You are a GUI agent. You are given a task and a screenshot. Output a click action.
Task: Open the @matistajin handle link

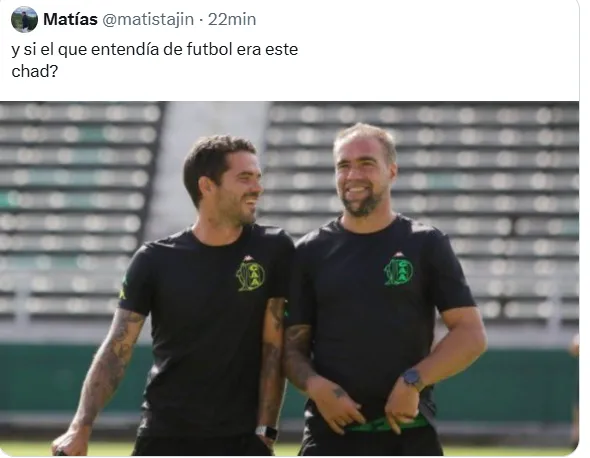(148, 19)
